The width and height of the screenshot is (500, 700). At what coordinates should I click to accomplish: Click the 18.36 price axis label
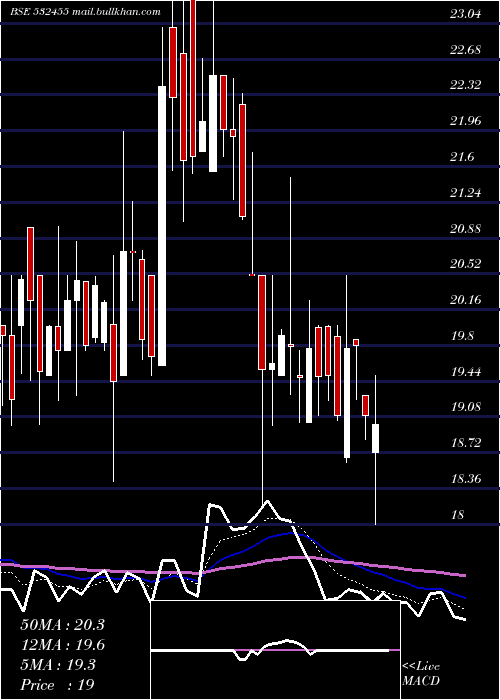point(466,479)
